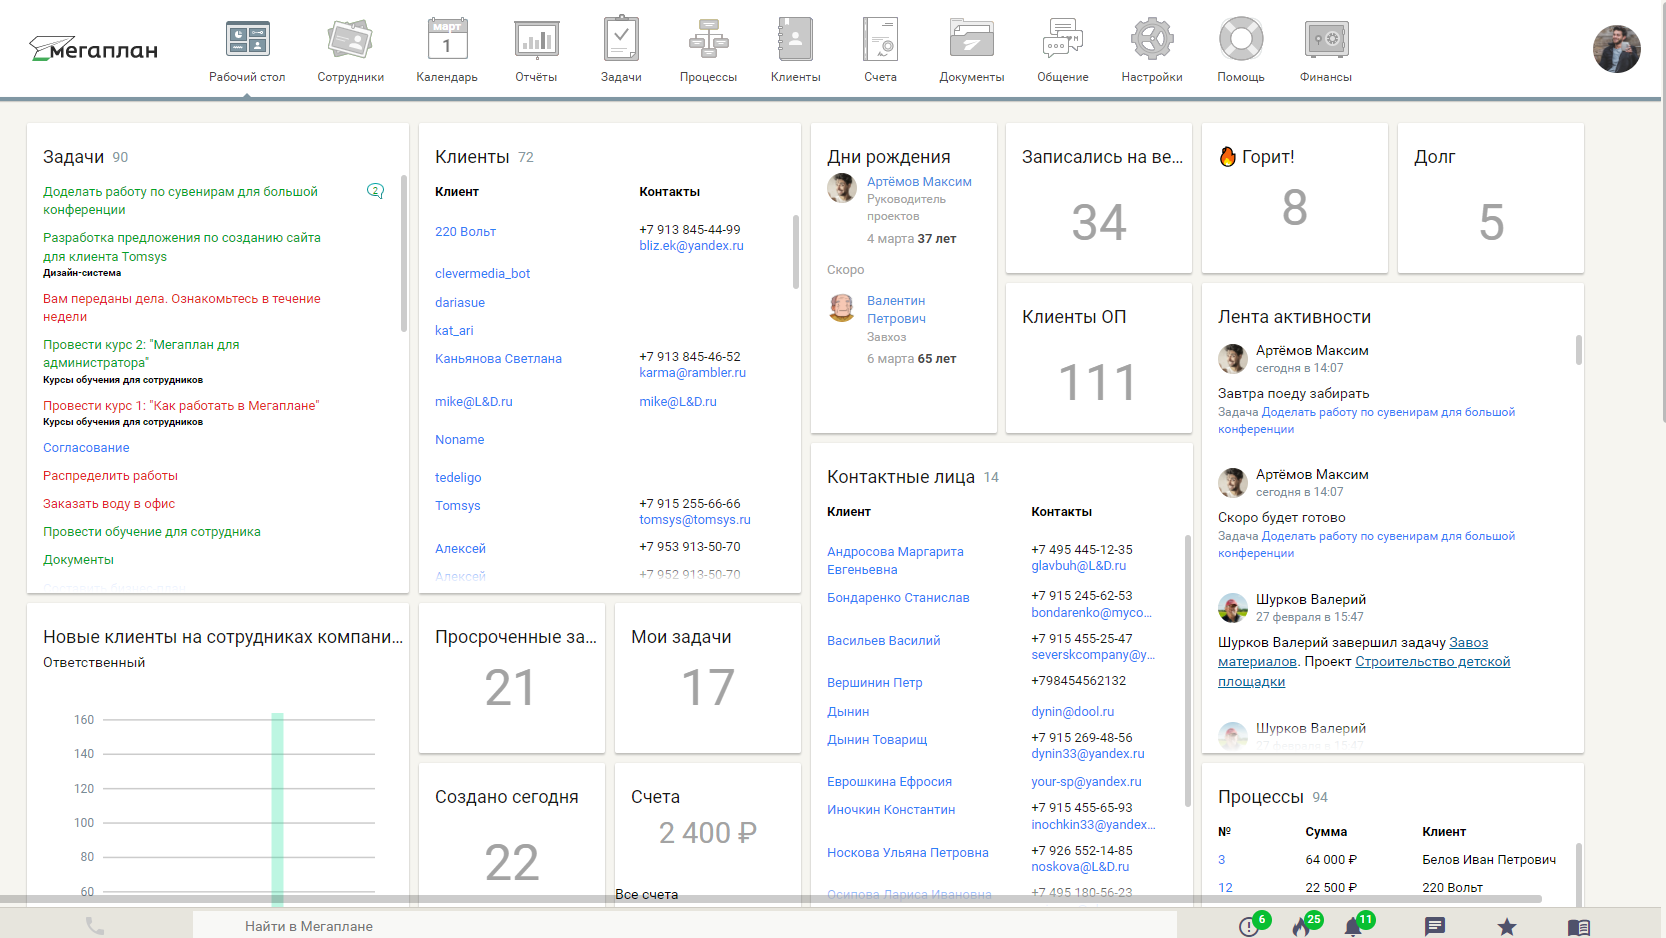Click the Клиент column header in Клиенты

[x=457, y=192]
